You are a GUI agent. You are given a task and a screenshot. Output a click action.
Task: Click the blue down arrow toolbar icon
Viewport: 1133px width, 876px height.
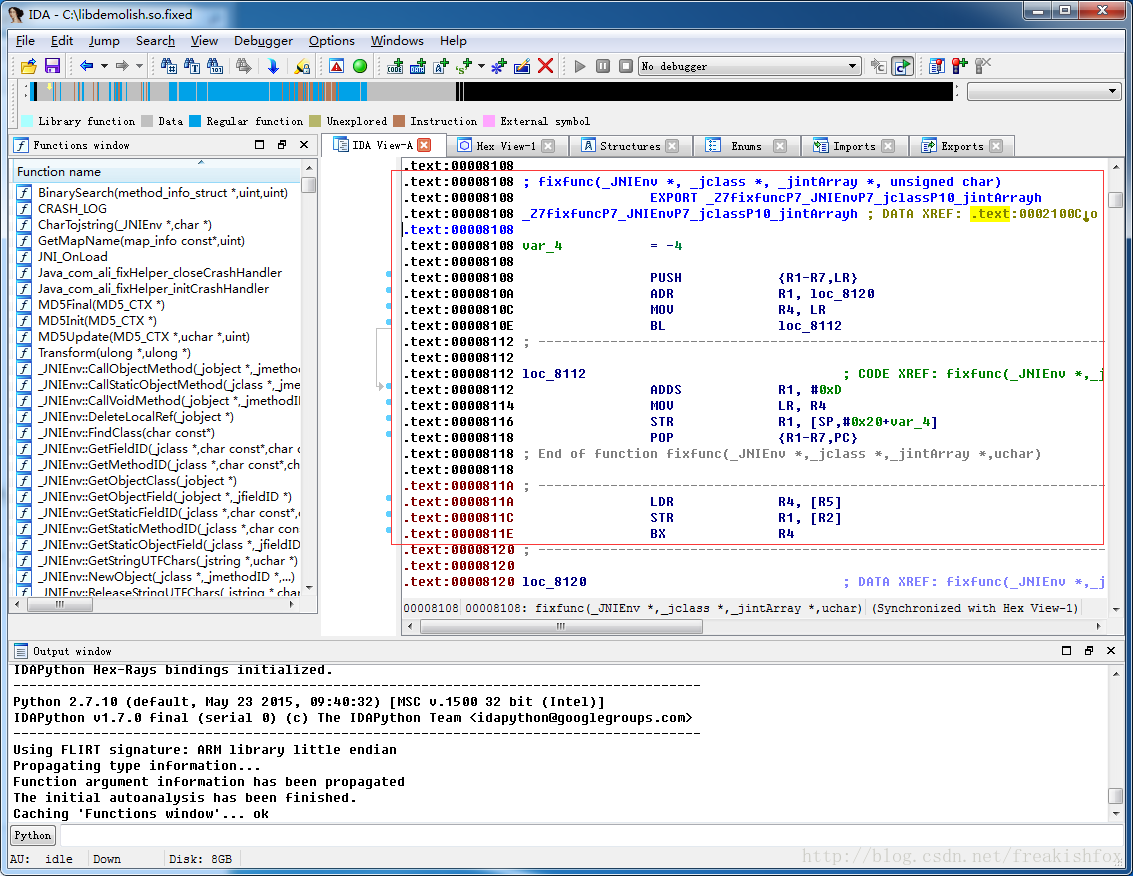pyautogui.click(x=272, y=66)
